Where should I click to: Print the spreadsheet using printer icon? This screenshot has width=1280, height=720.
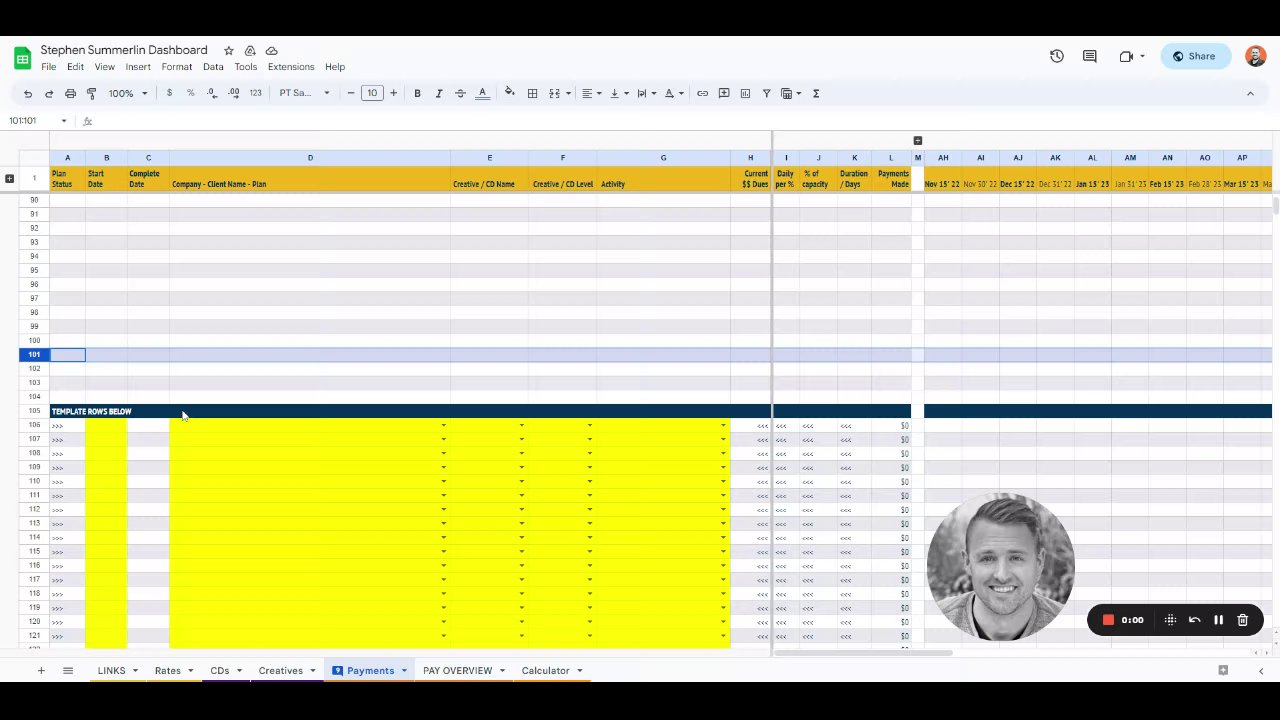pyautogui.click(x=70, y=93)
